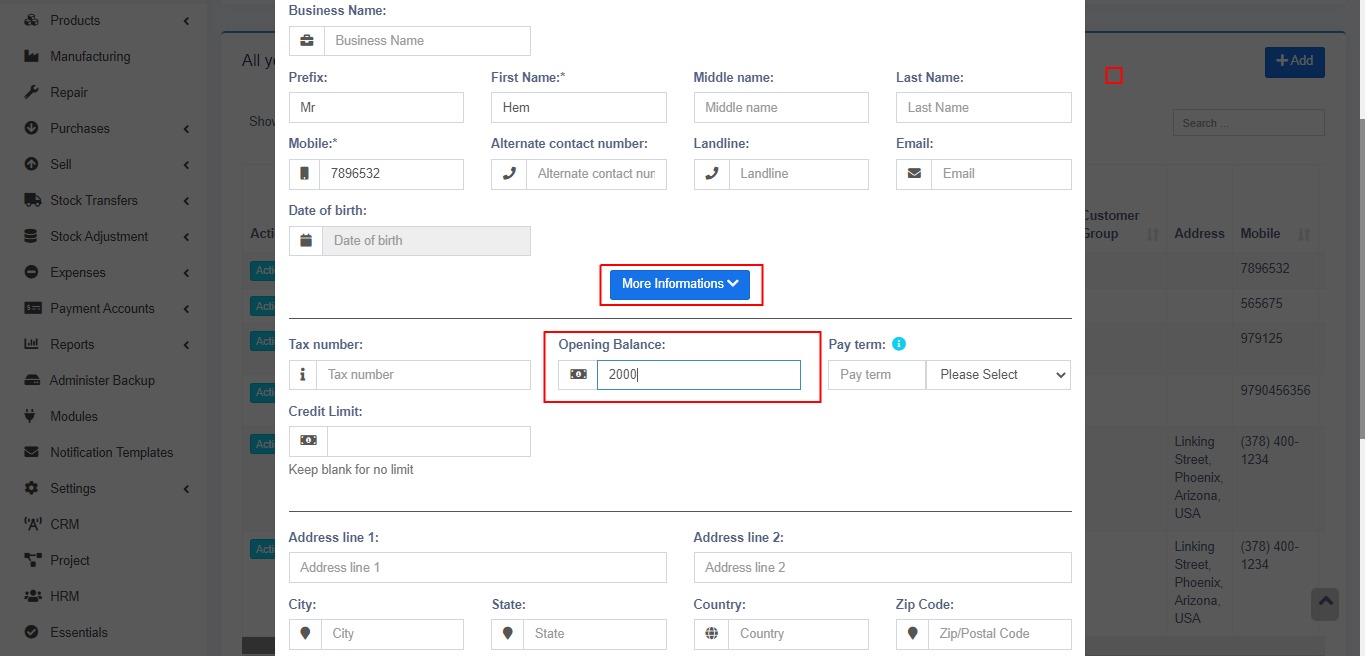
Task: Open the Pay term Please Select dropdown
Action: [x=998, y=375]
